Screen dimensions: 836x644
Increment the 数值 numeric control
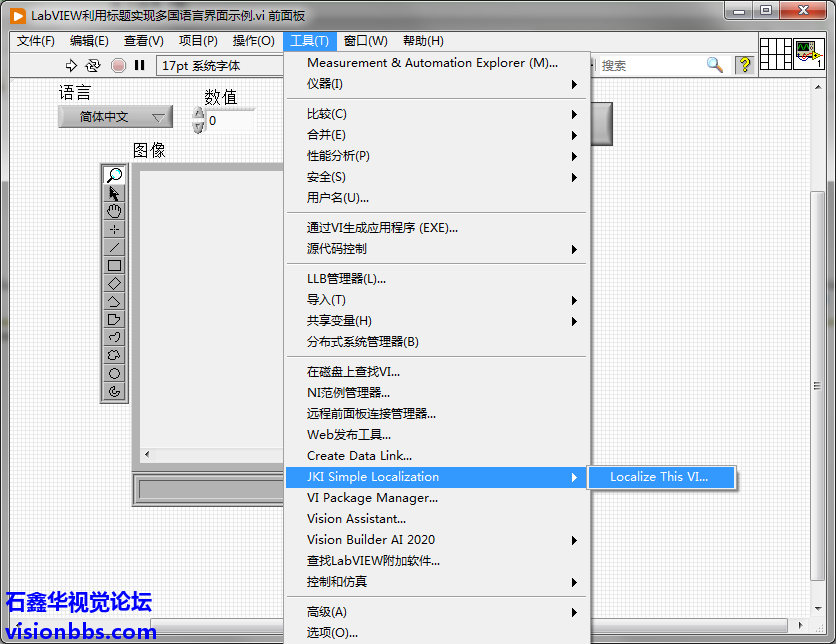click(199, 114)
